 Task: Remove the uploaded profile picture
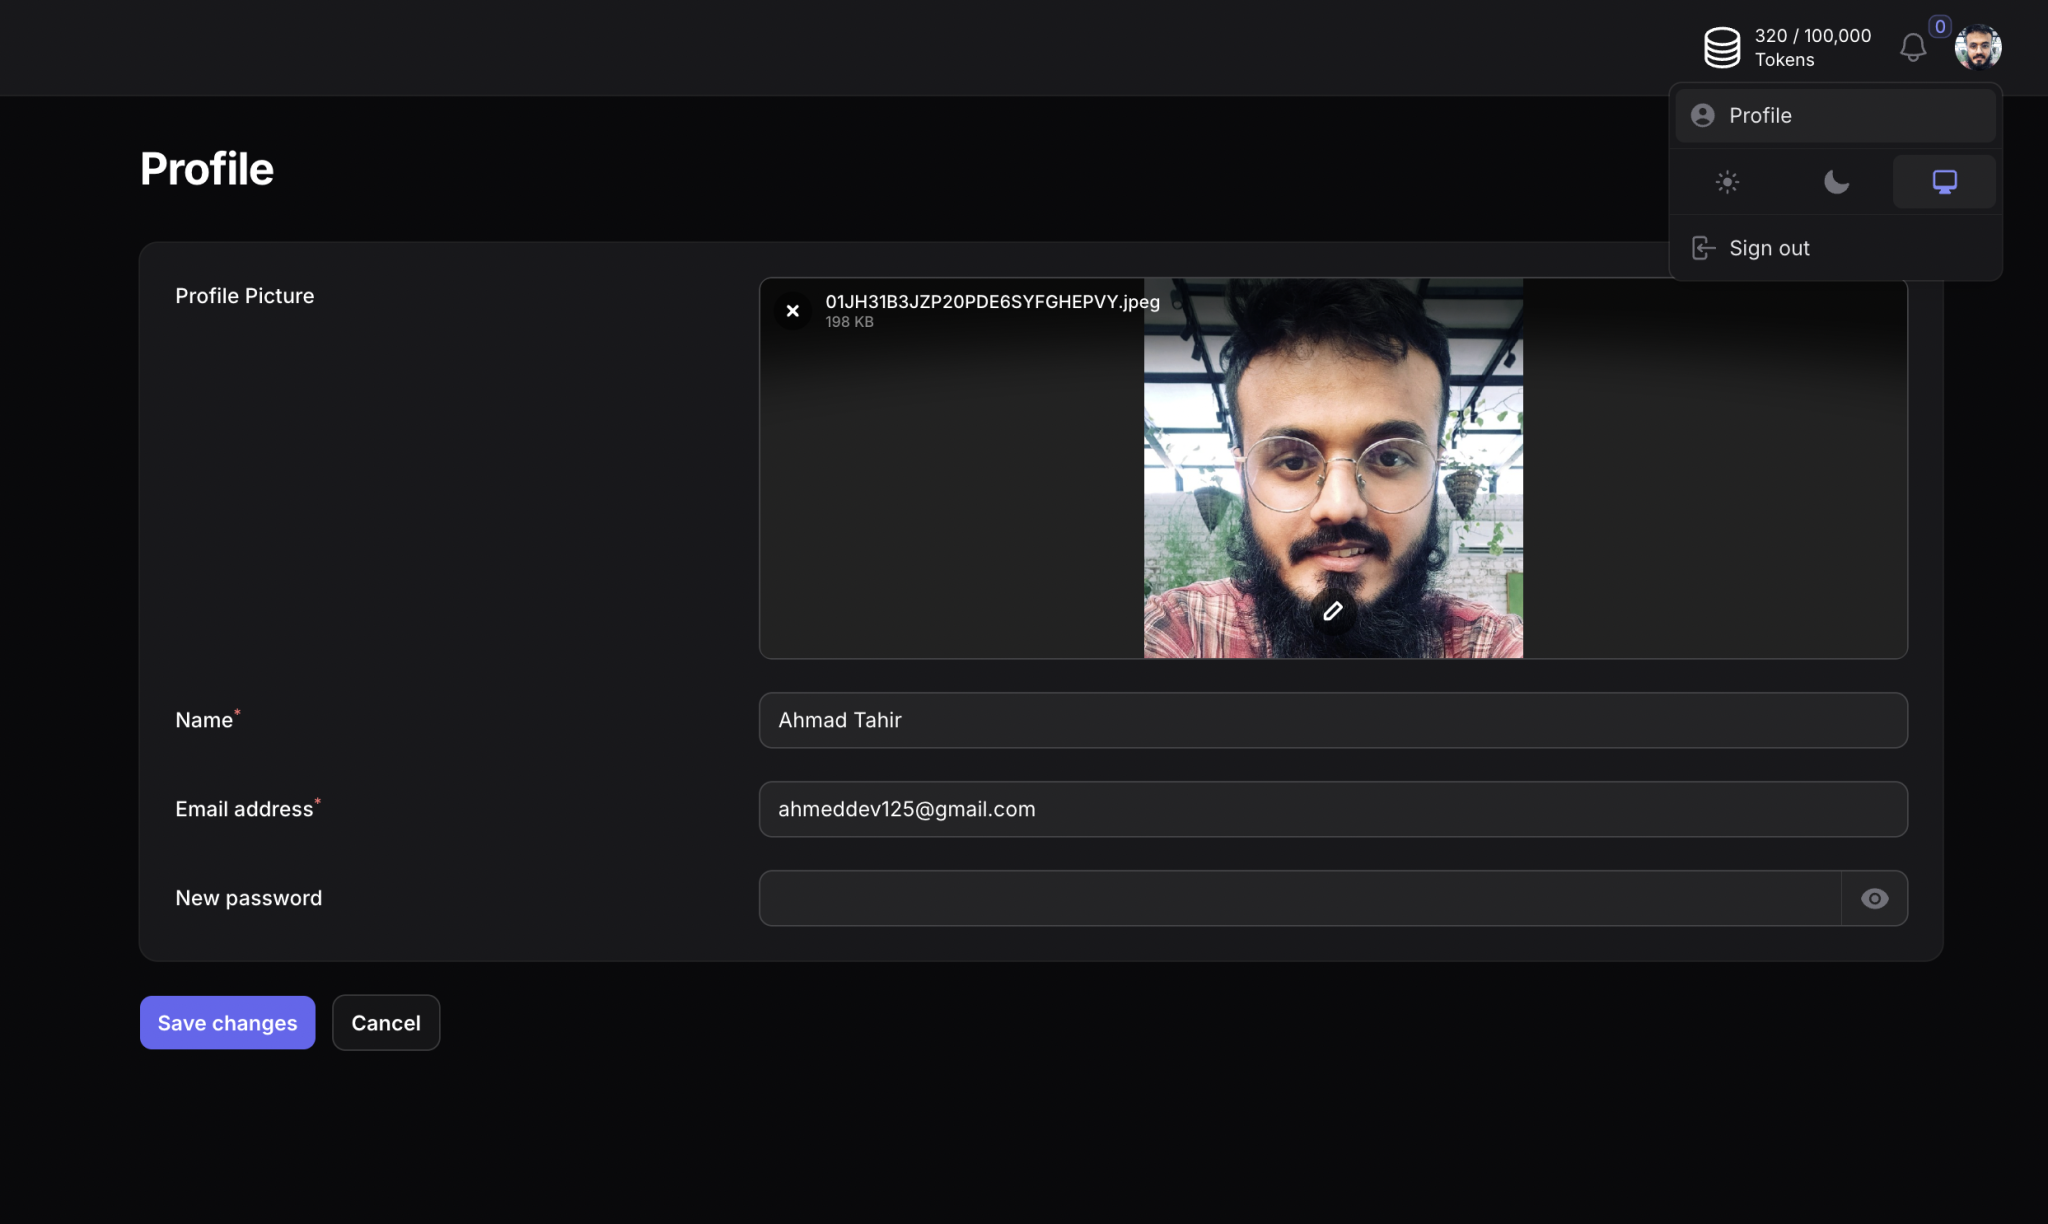pyautogui.click(x=792, y=310)
